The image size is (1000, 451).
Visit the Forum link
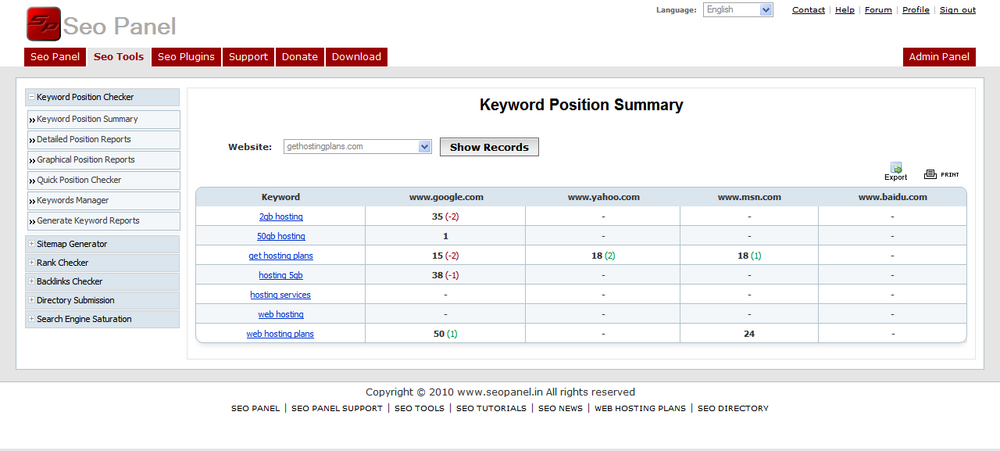point(878,10)
